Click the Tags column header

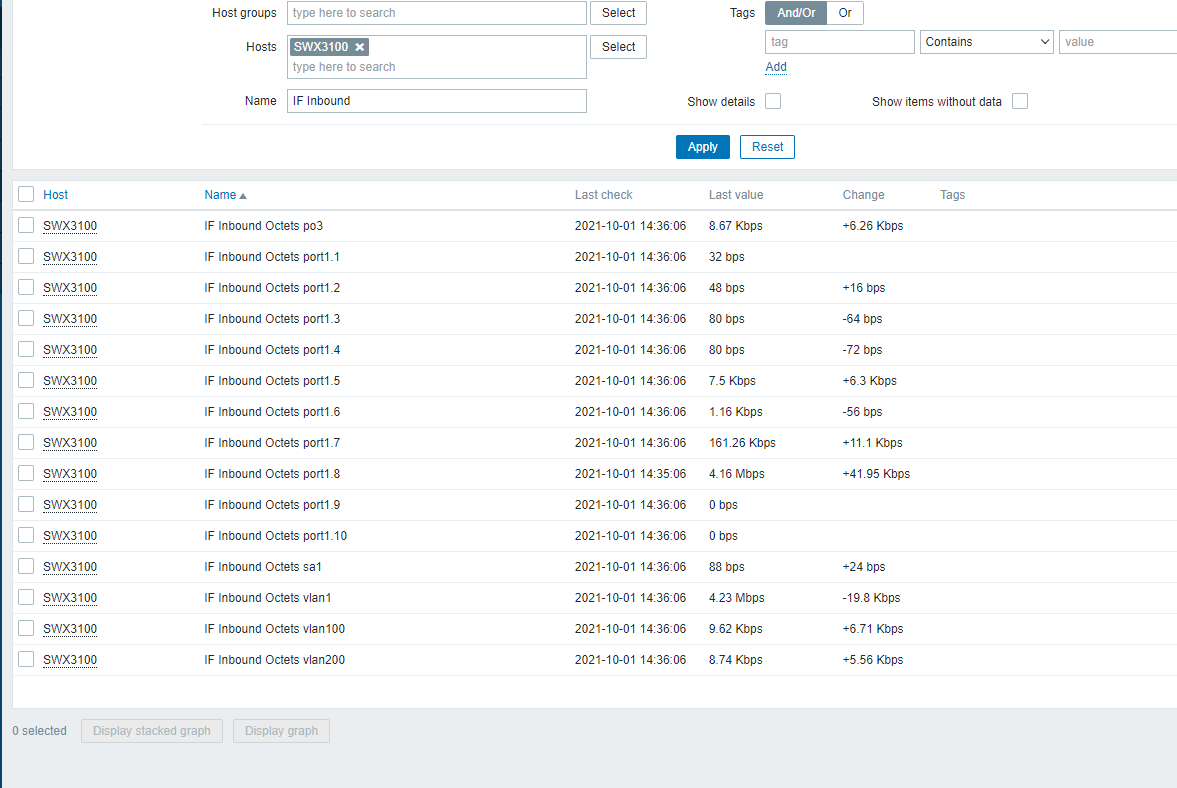[x=953, y=194]
